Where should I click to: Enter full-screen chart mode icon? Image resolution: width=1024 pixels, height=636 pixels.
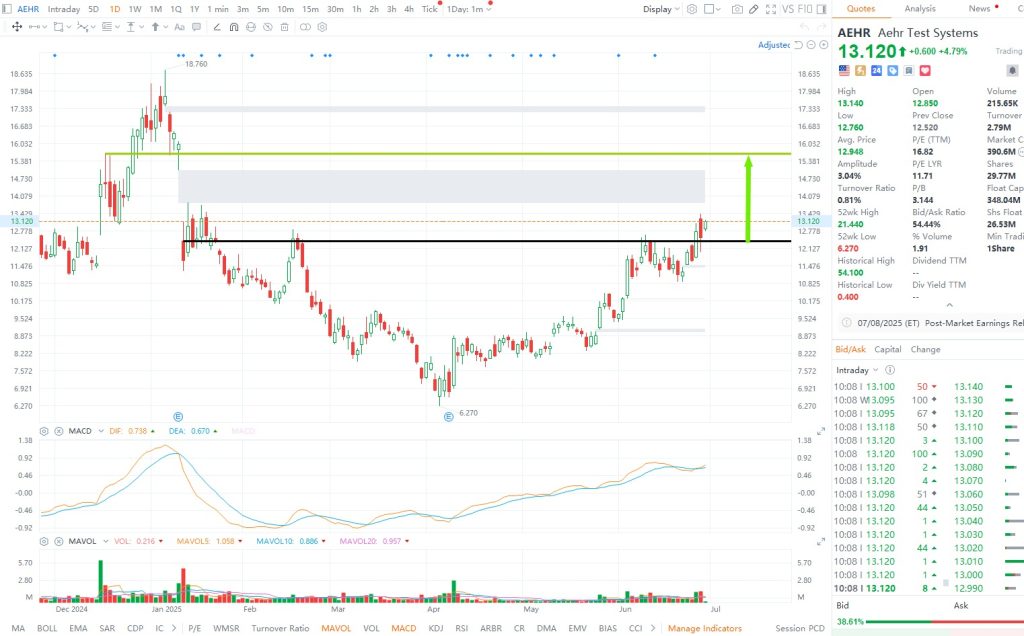(x=773, y=9)
